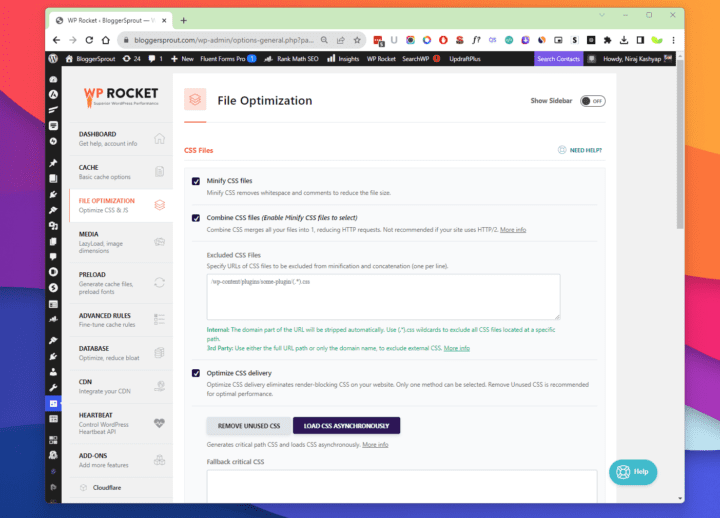Open the Media settings section
Viewport: 720px width, 518px height.
(121, 242)
